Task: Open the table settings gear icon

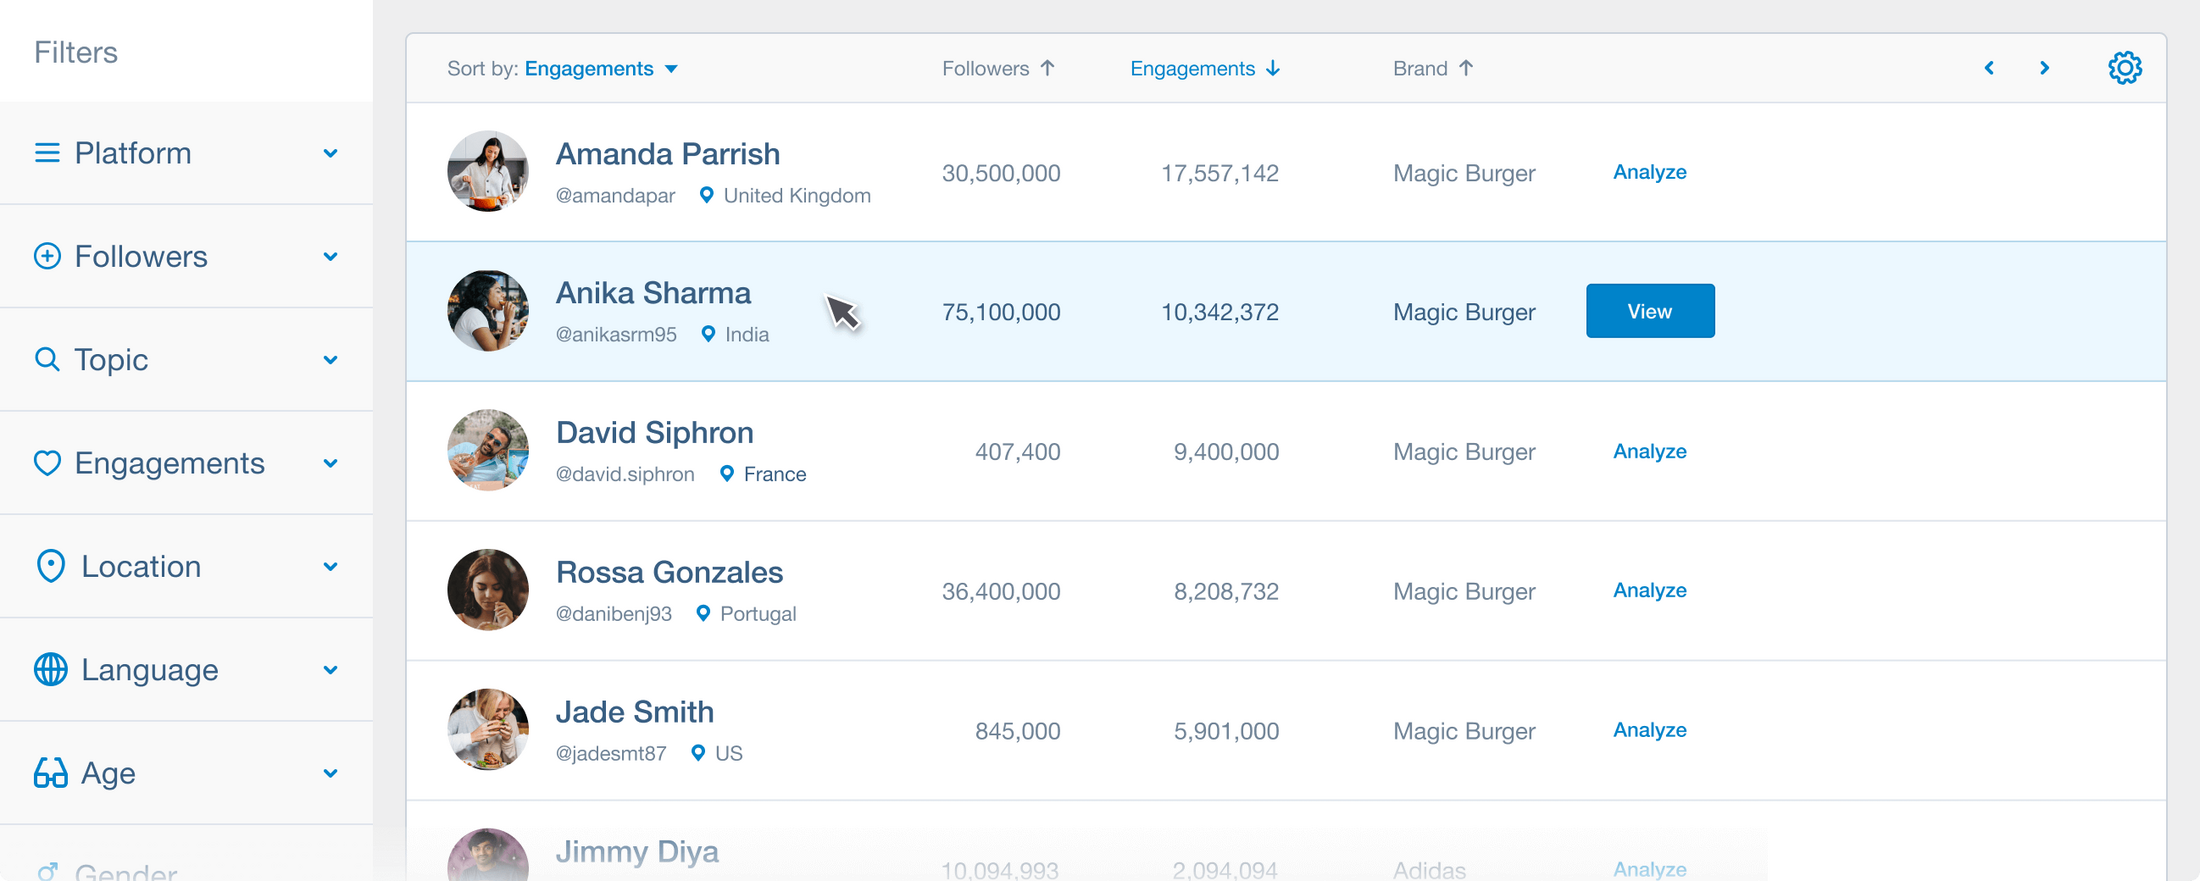Action: pyautogui.click(x=2124, y=68)
